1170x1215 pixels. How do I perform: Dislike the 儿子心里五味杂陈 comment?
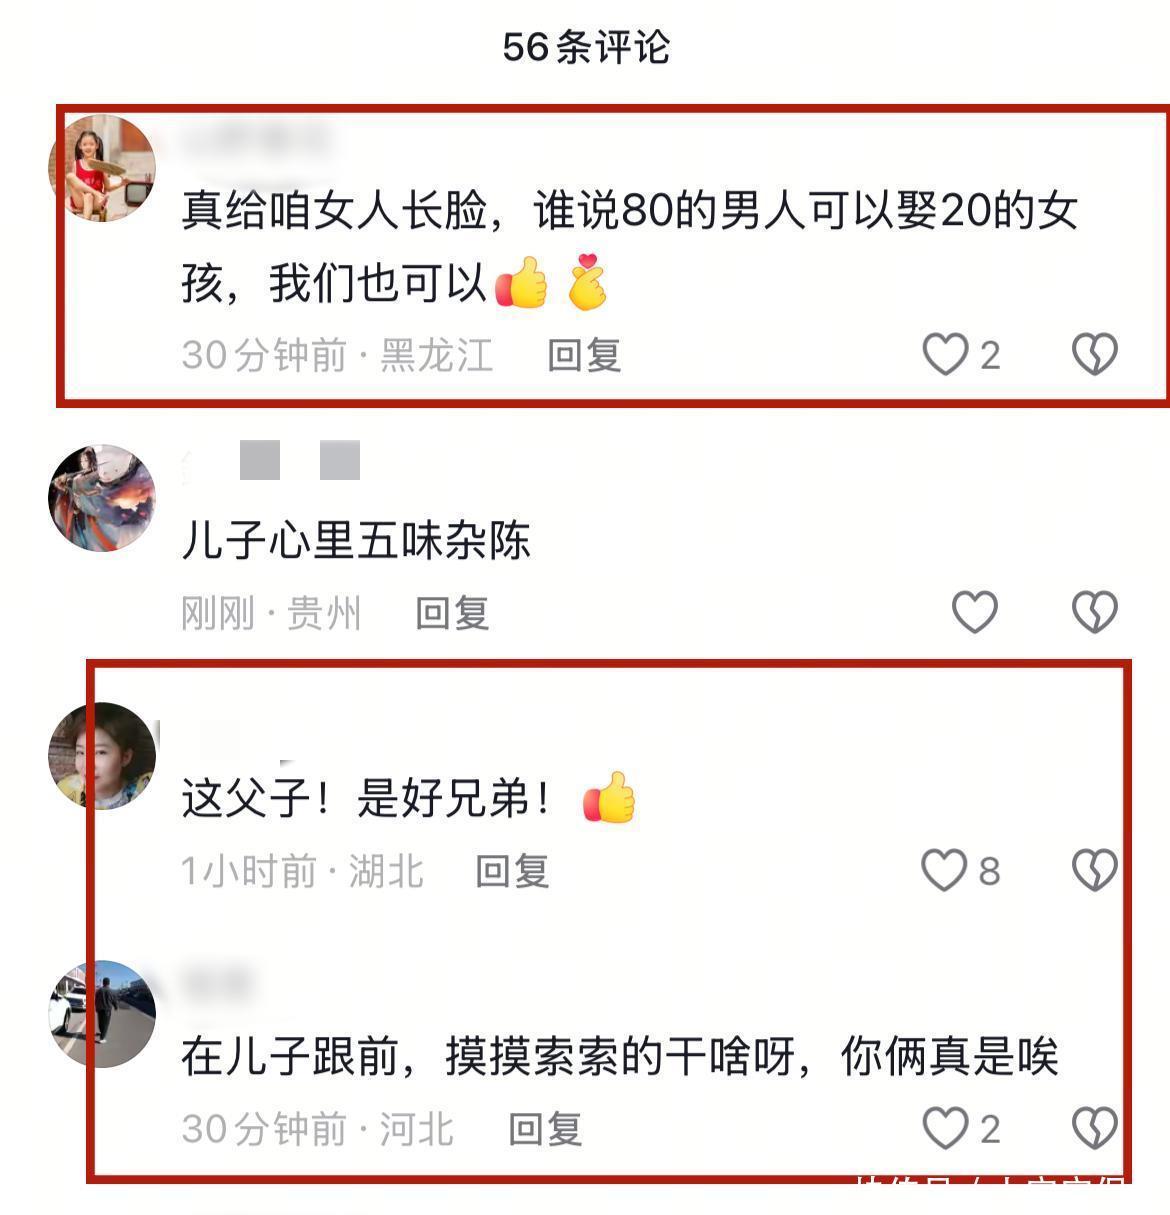pyautogui.click(x=1095, y=612)
